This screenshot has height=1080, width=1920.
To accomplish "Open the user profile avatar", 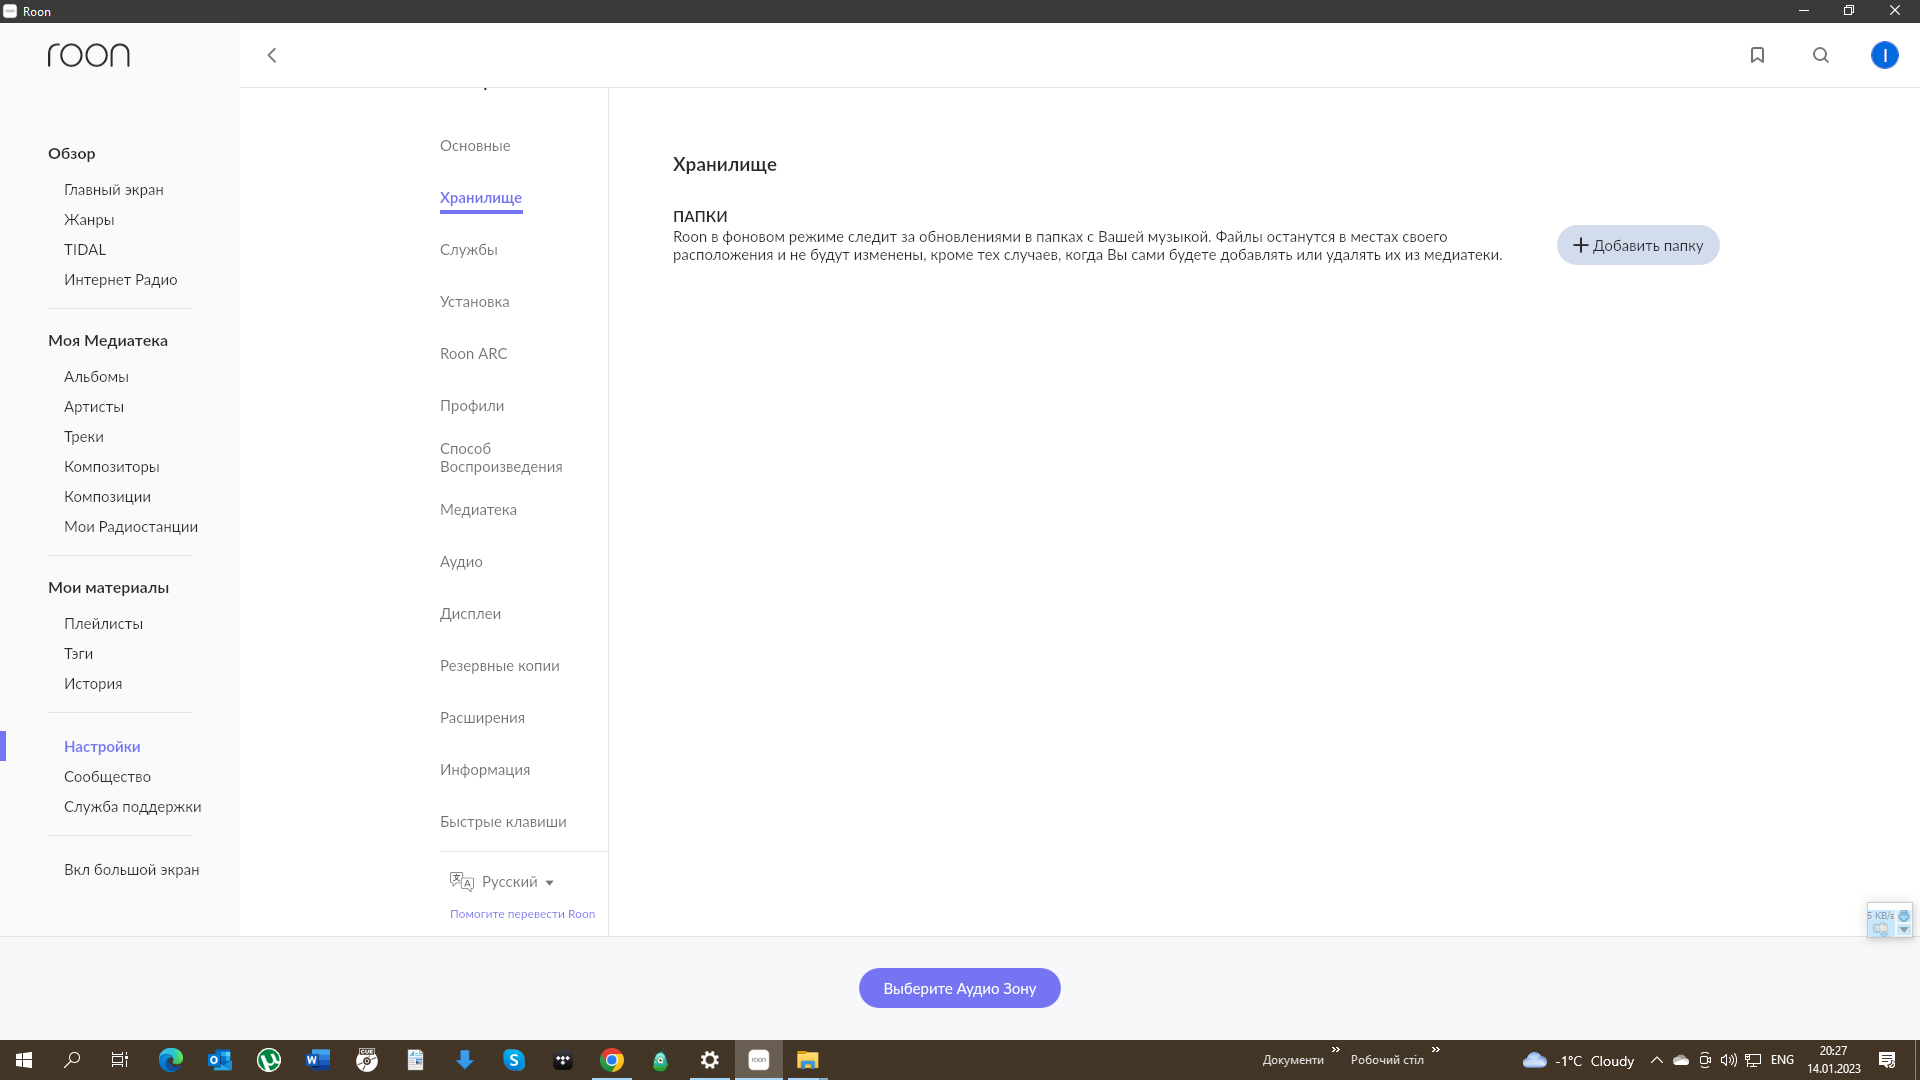I will pos(1884,55).
